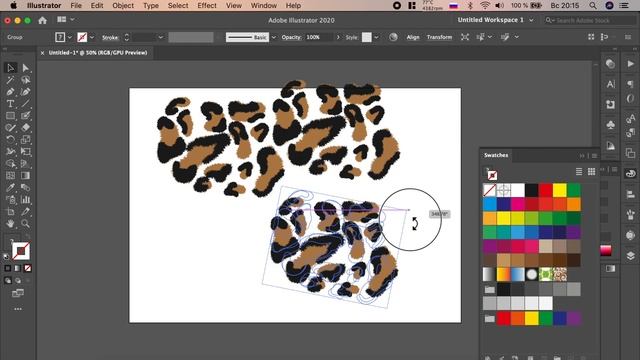
Task: Toggle Draw Normal mode
Action: point(8,280)
